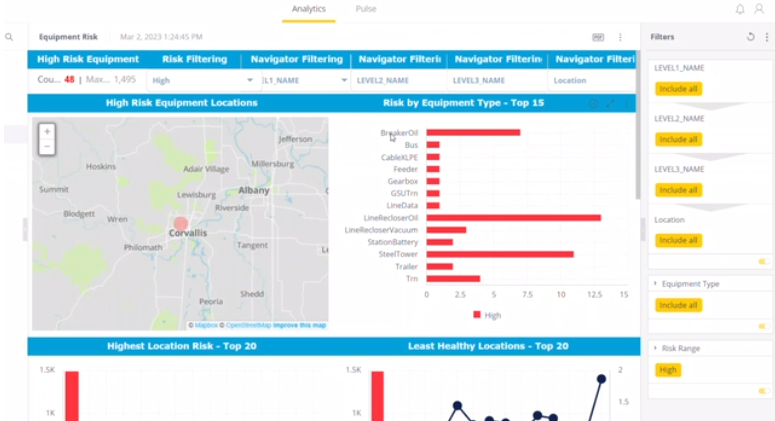Reset filters with the refresh icon
The image size is (775, 421).
pos(750,37)
